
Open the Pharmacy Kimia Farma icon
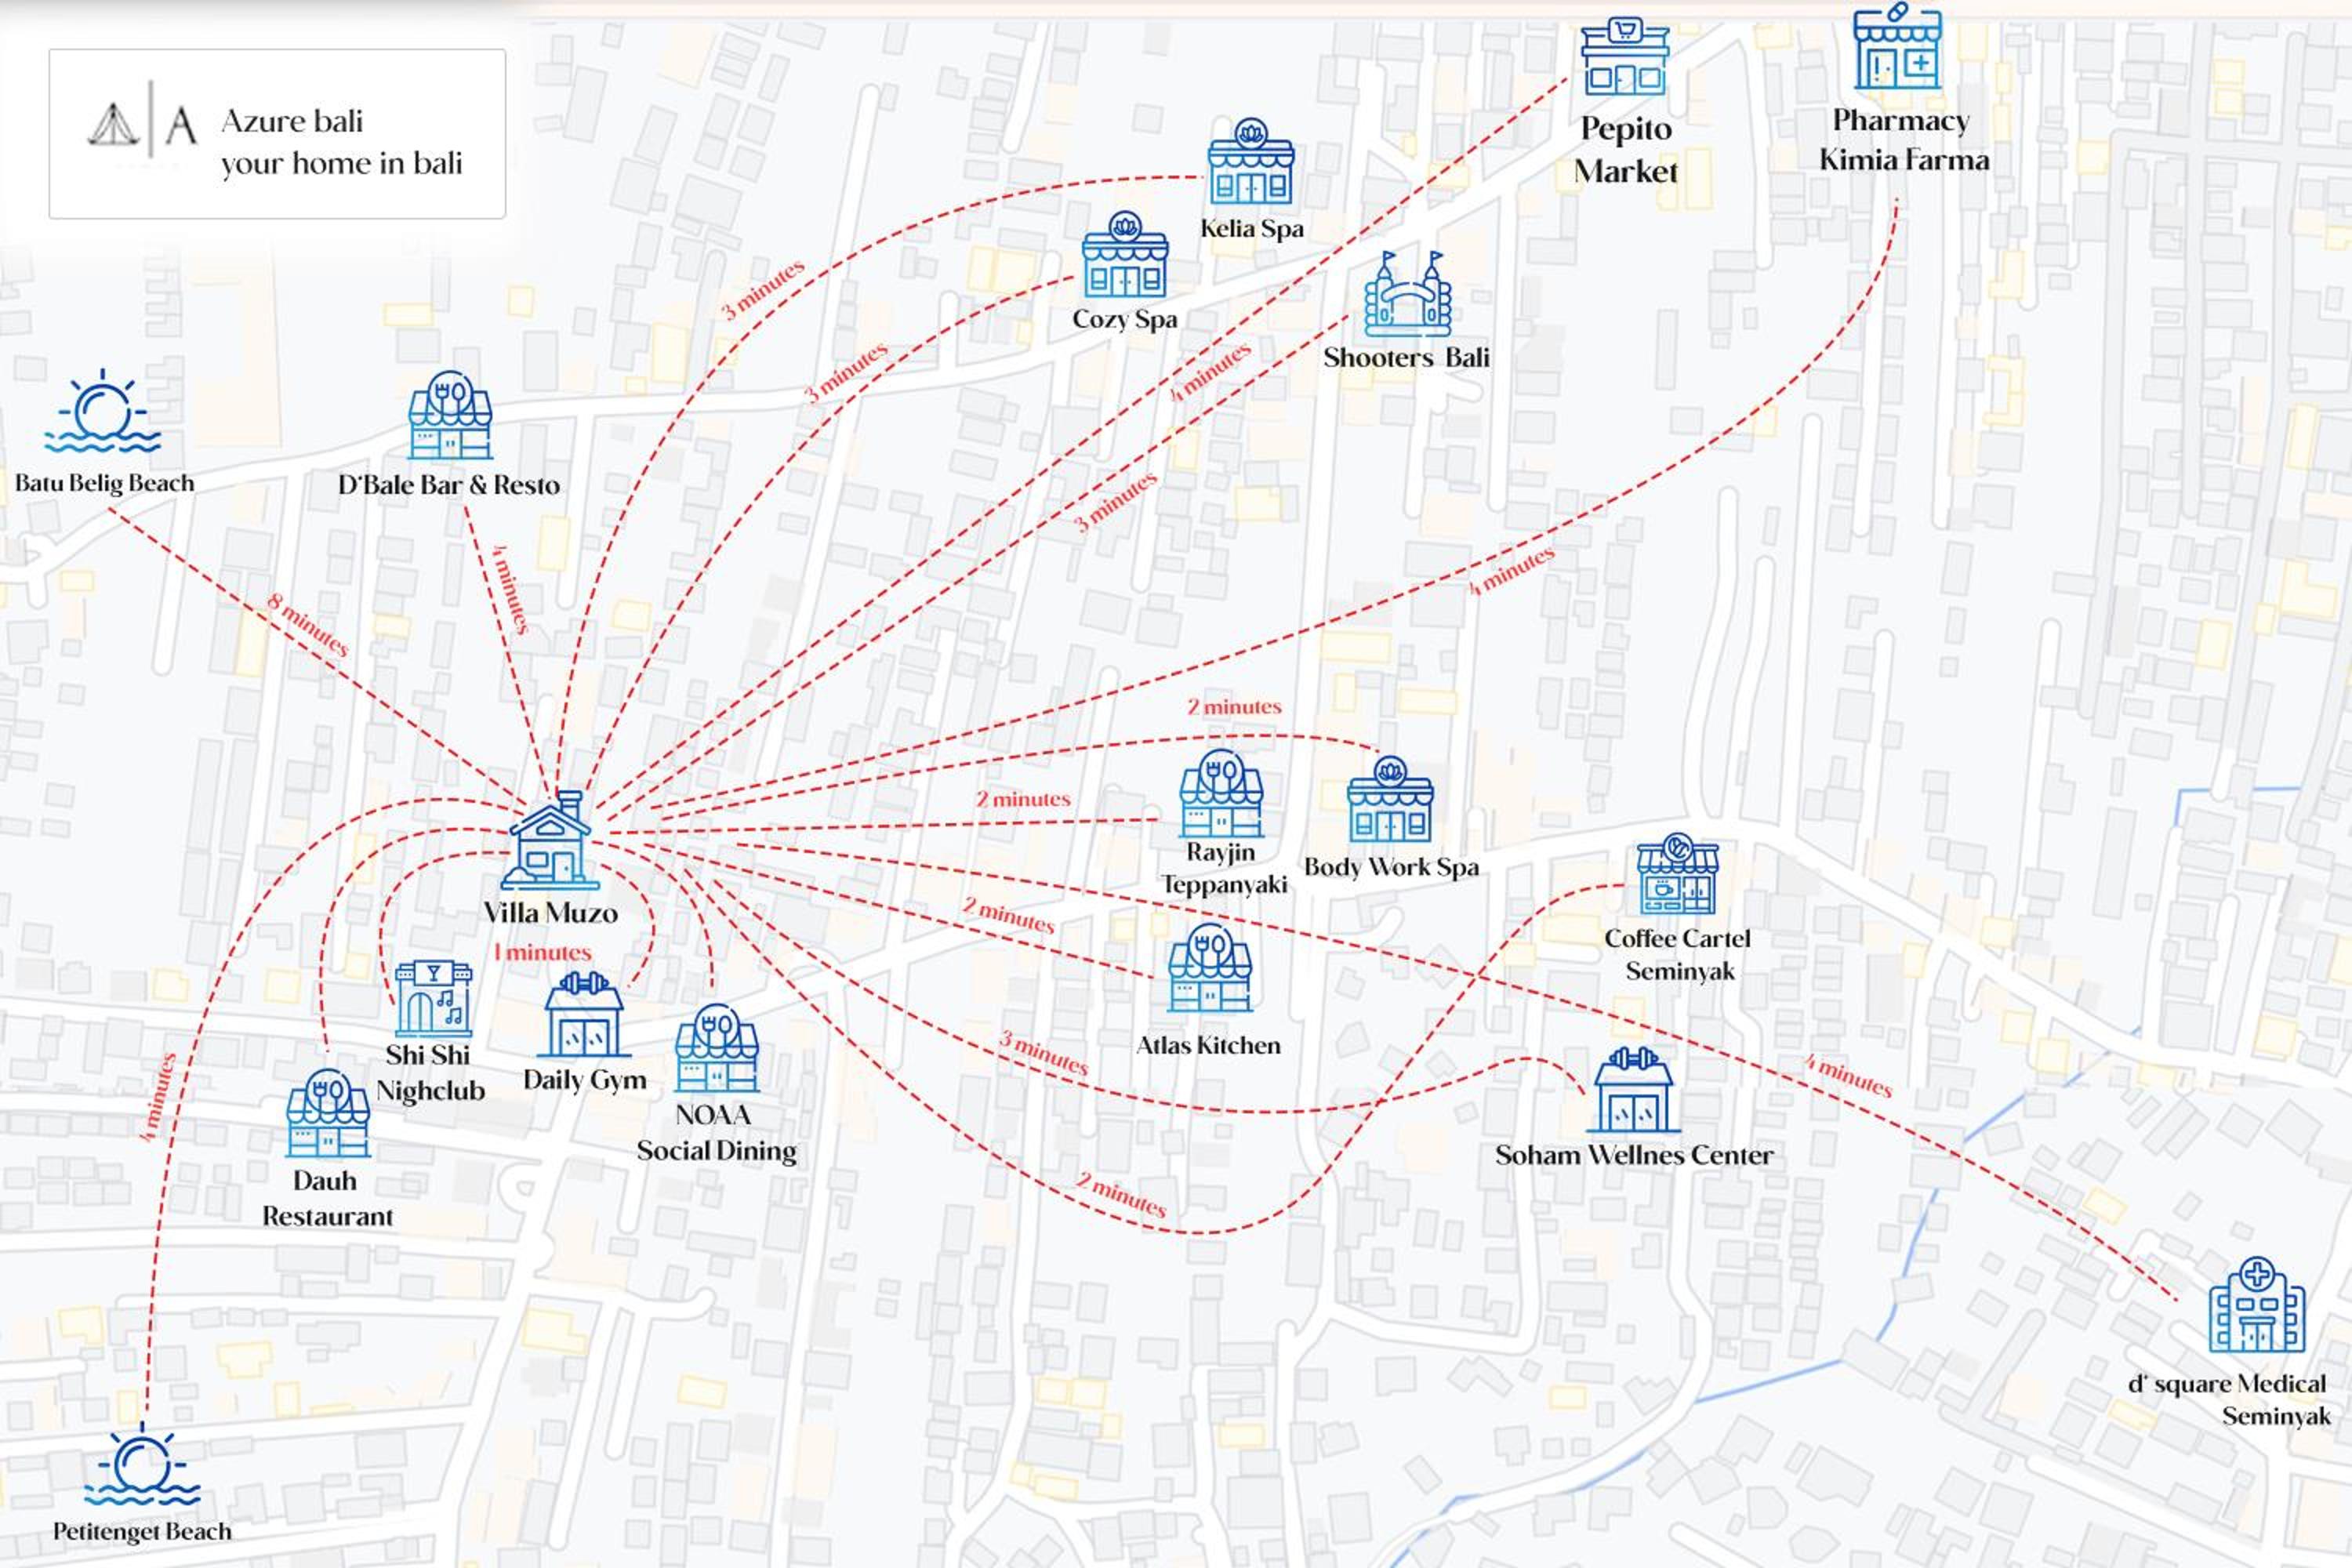click(x=1897, y=46)
